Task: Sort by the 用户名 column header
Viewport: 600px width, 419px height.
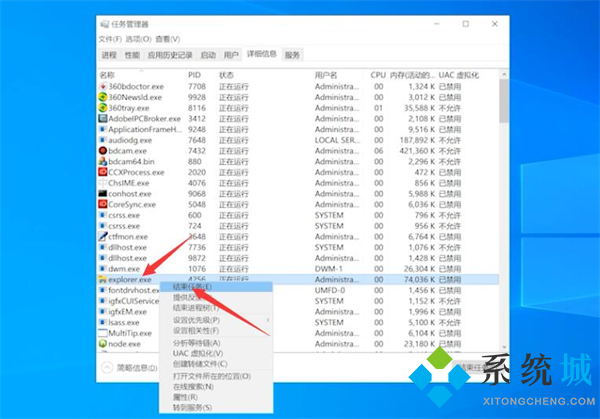Action: click(326, 75)
